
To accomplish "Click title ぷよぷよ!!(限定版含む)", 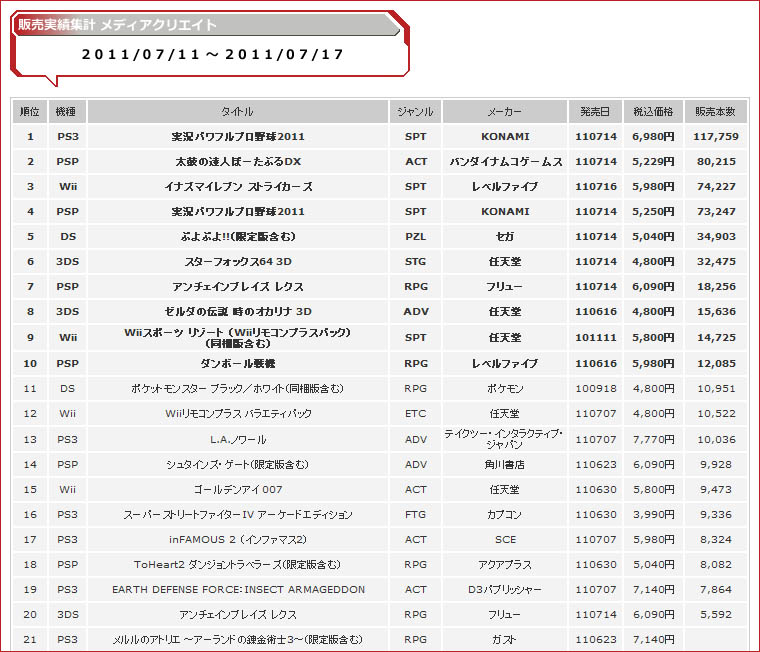I will (238, 237).
